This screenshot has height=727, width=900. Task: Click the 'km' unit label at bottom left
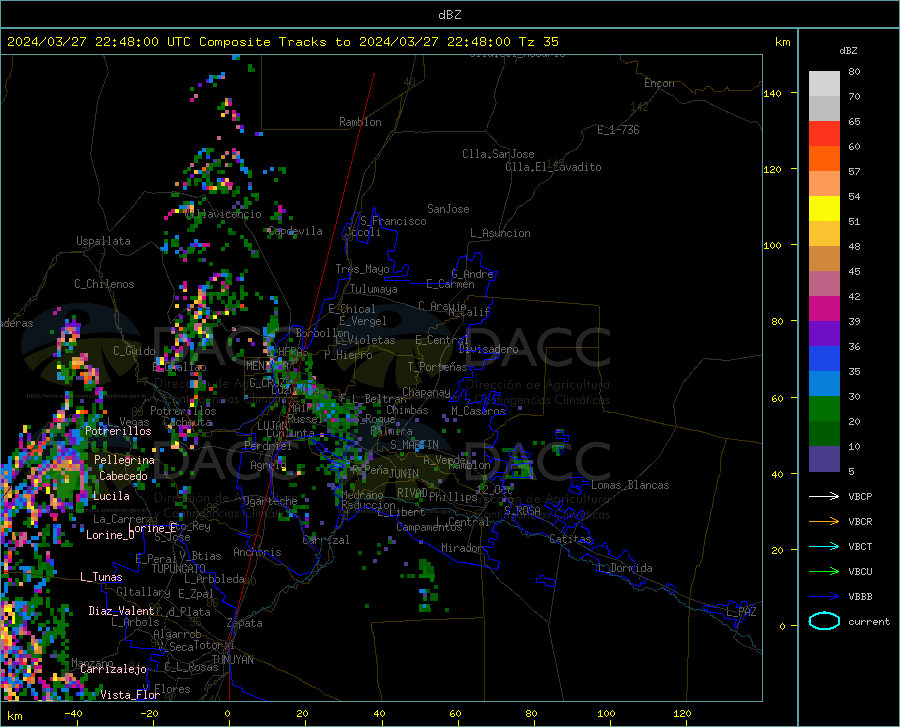(x=15, y=716)
